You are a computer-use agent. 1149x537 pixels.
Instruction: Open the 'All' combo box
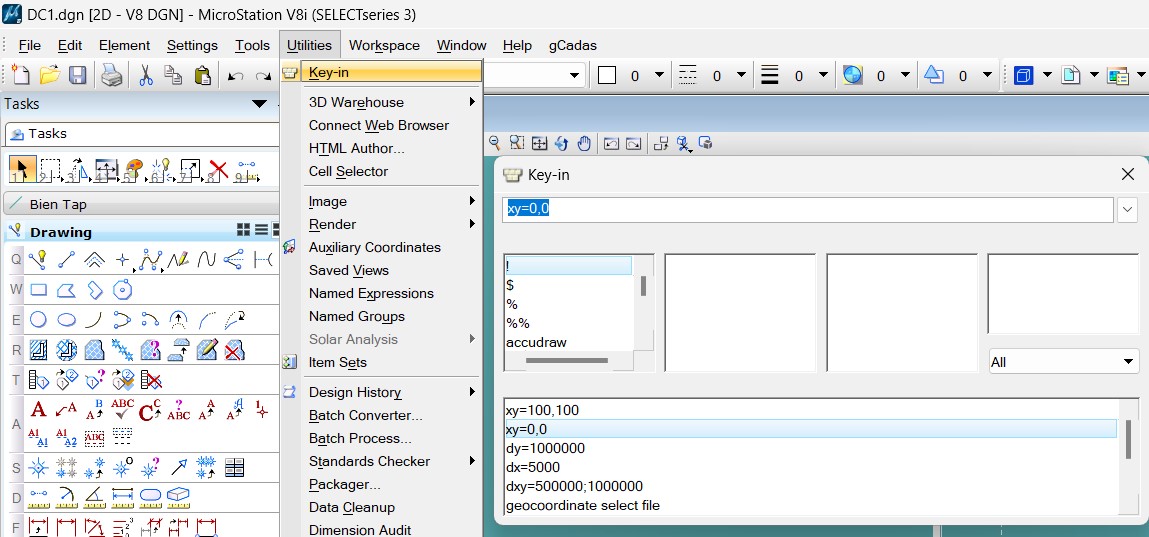(1063, 362)
